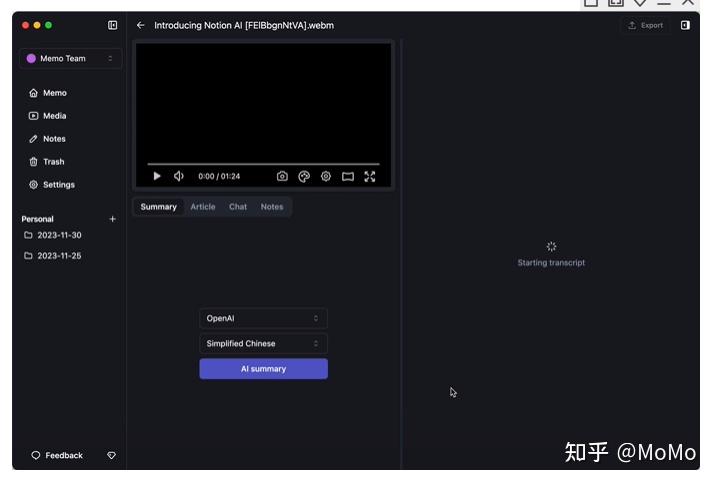Toggle theater mode icon
Screen dimensions: 716x484
point(348,177)
